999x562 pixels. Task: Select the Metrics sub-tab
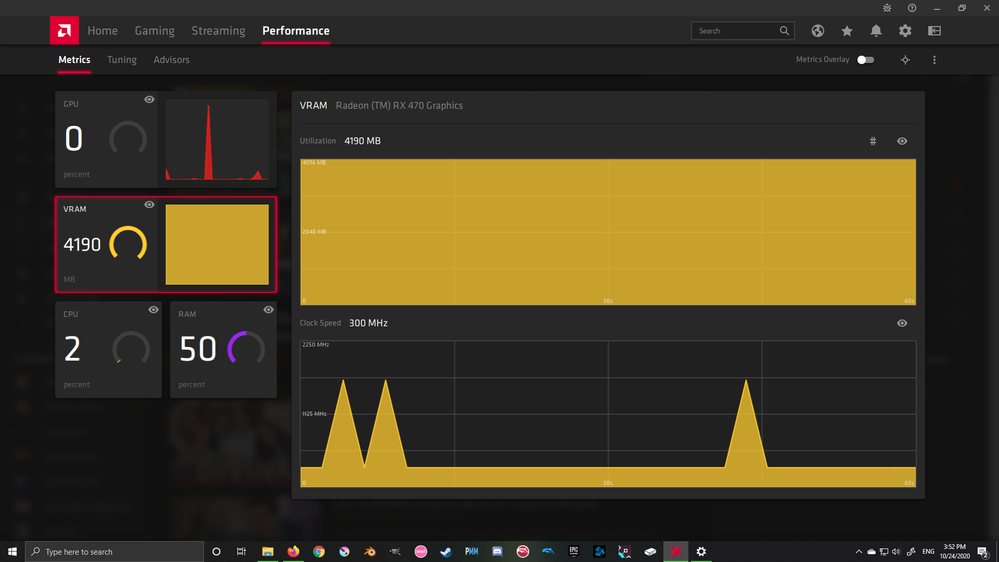click(75, 60)
